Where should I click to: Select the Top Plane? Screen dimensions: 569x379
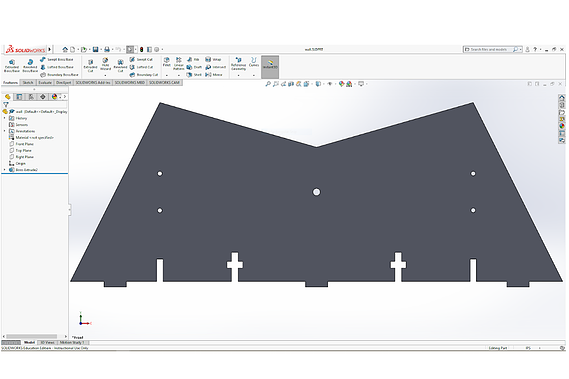tap(20, 151)
